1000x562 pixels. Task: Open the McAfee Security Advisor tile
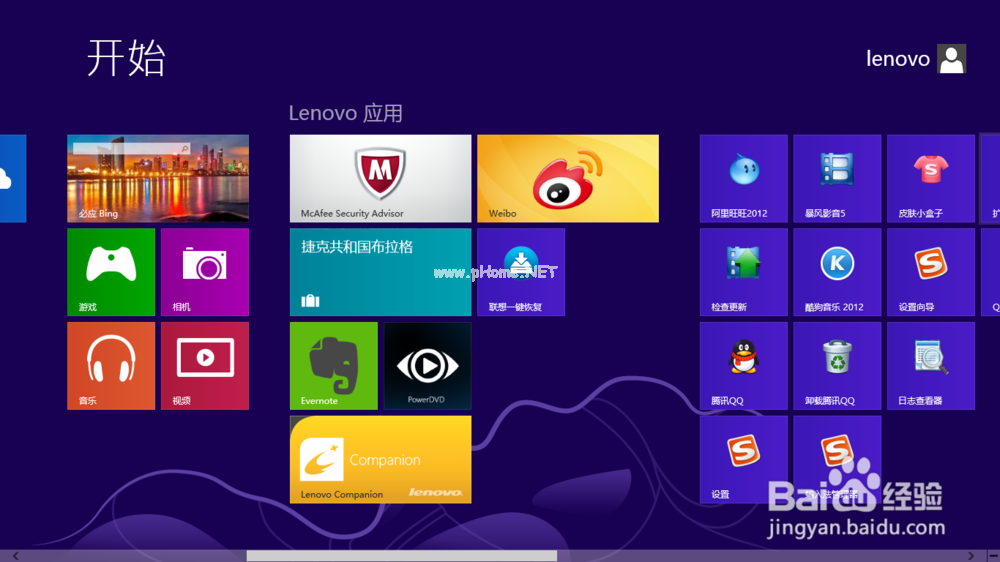[x=380, y=178]
